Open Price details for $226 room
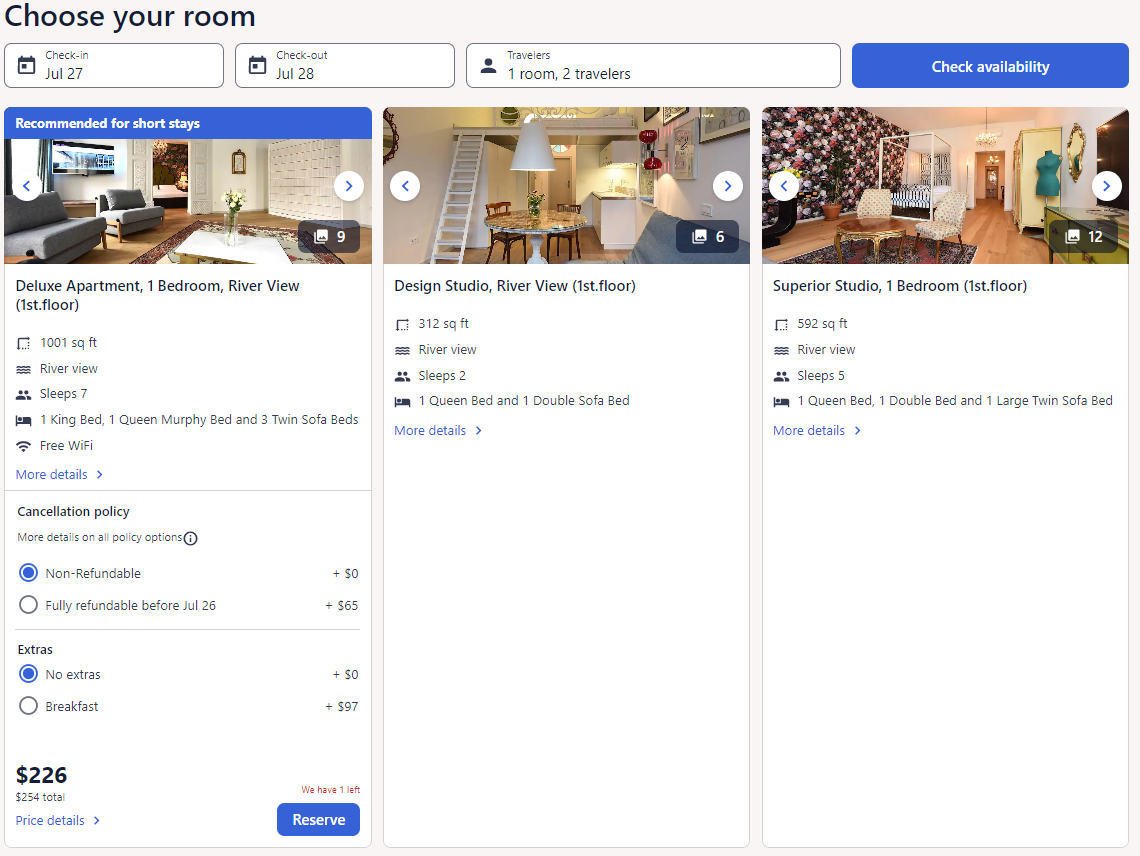The width and height of the screenshot is (1140, 856). click(x=58, y=820)
